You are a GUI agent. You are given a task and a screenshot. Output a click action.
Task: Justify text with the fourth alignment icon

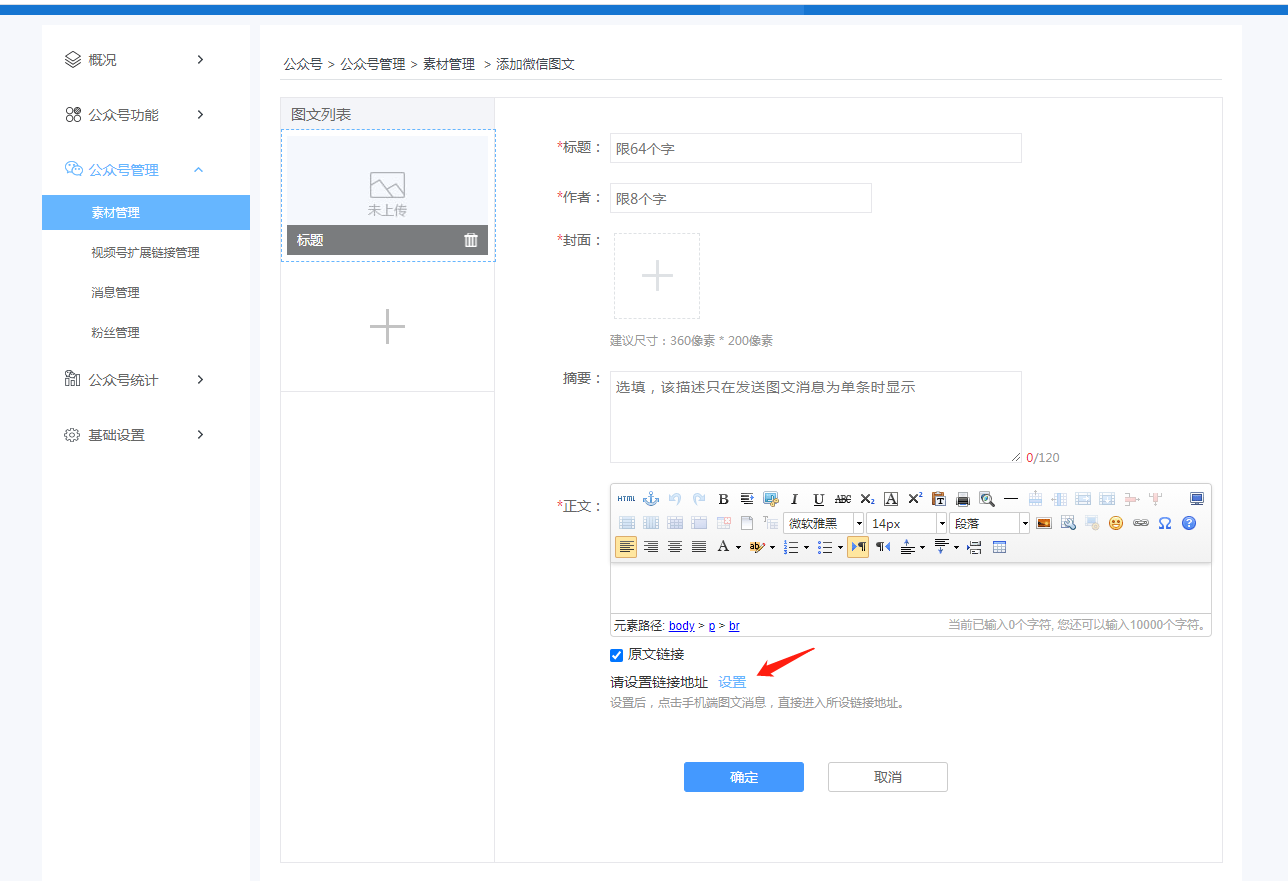[699, 547]
